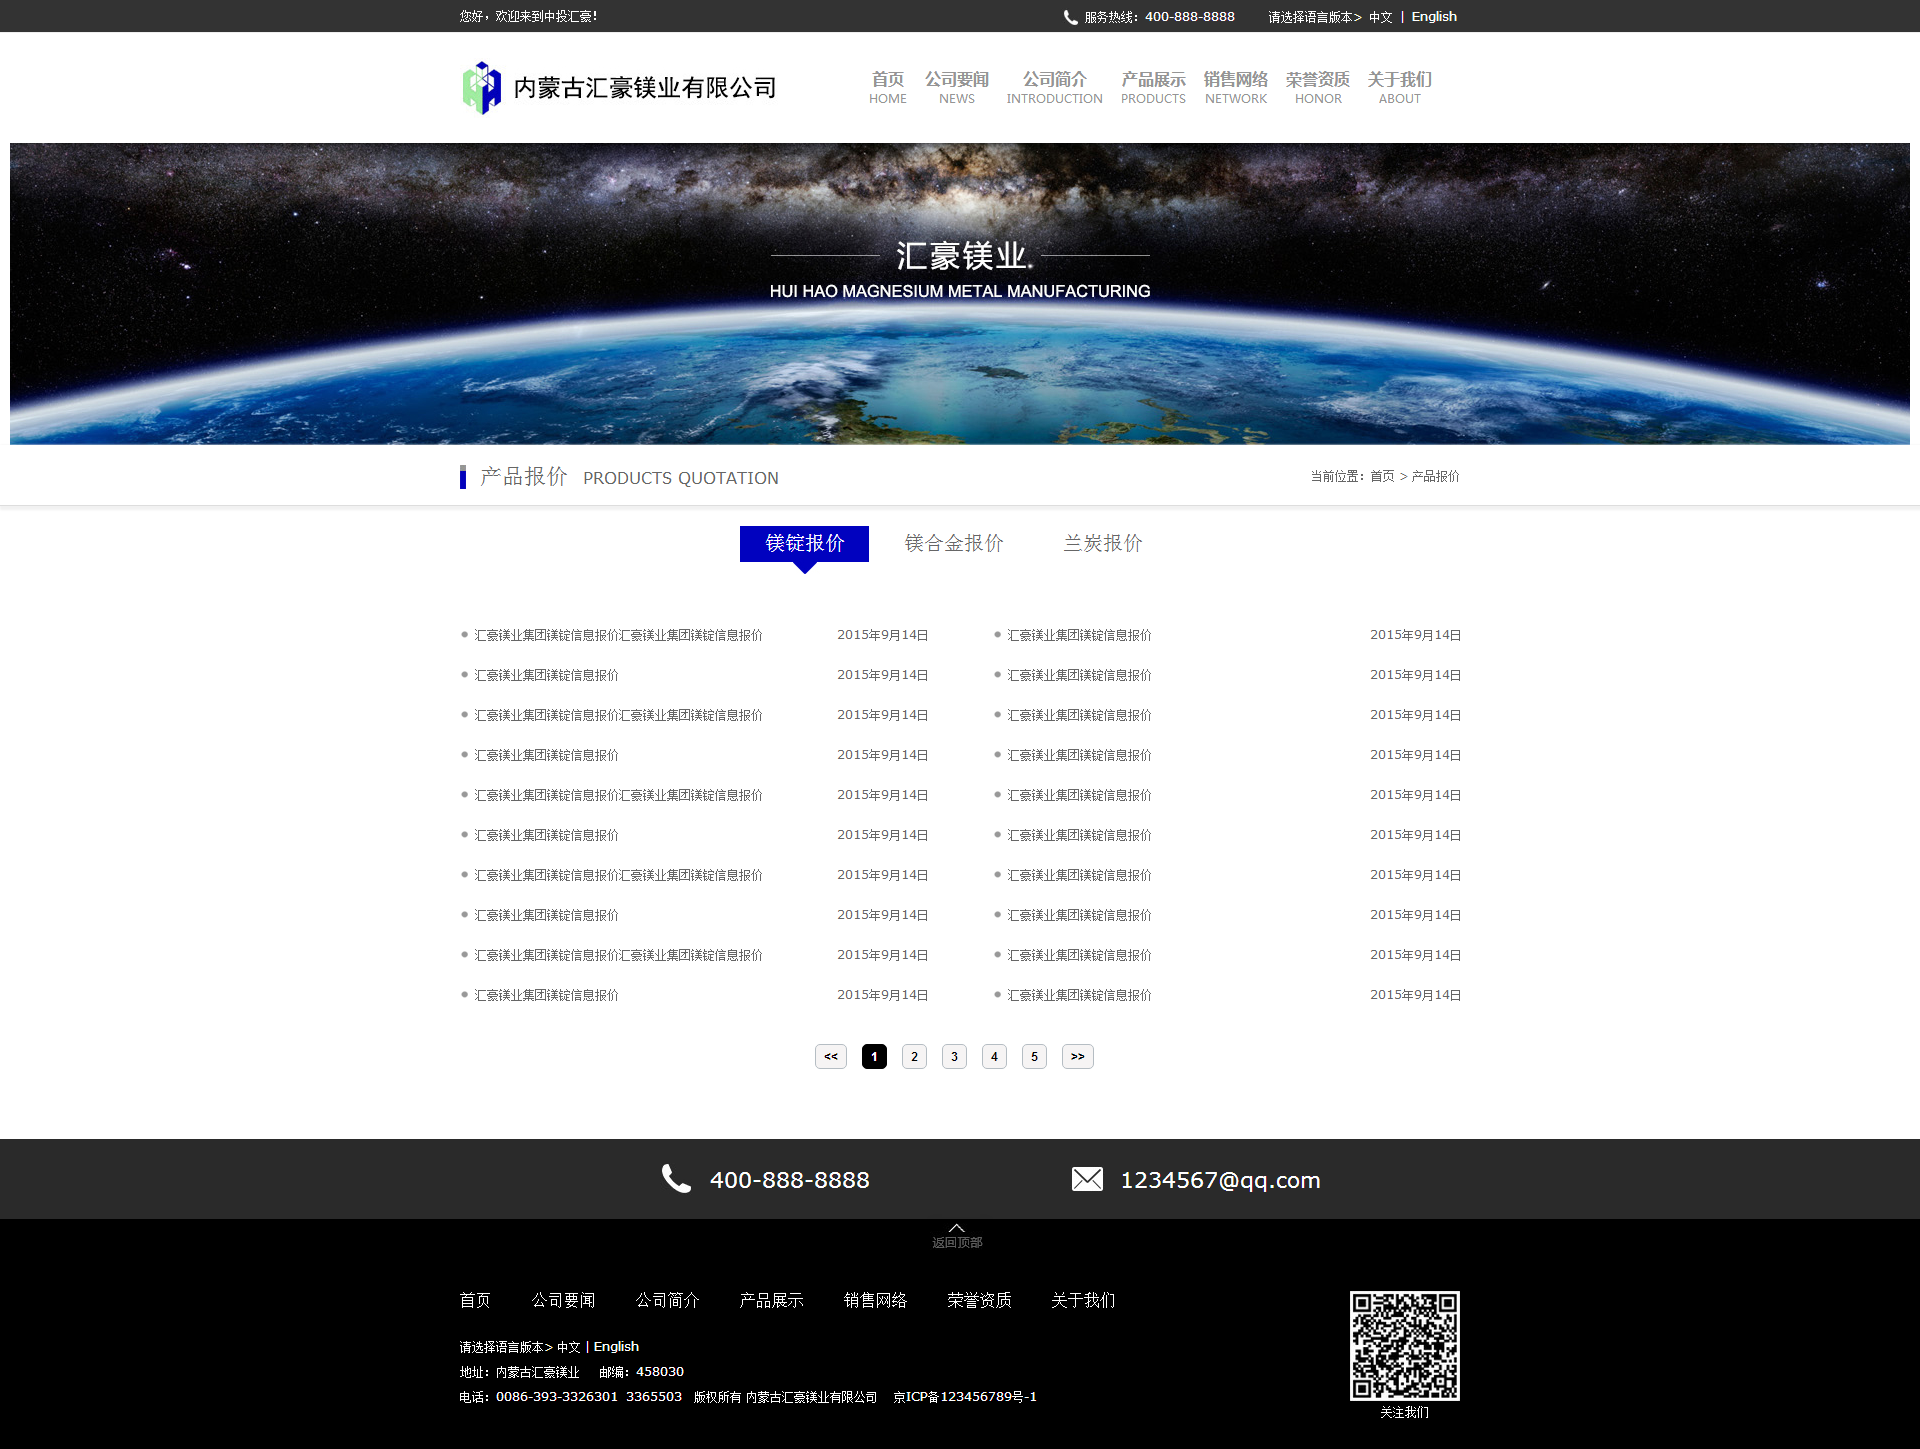
Task: Go to page 2 in pagination
Action: (914, 1056)
